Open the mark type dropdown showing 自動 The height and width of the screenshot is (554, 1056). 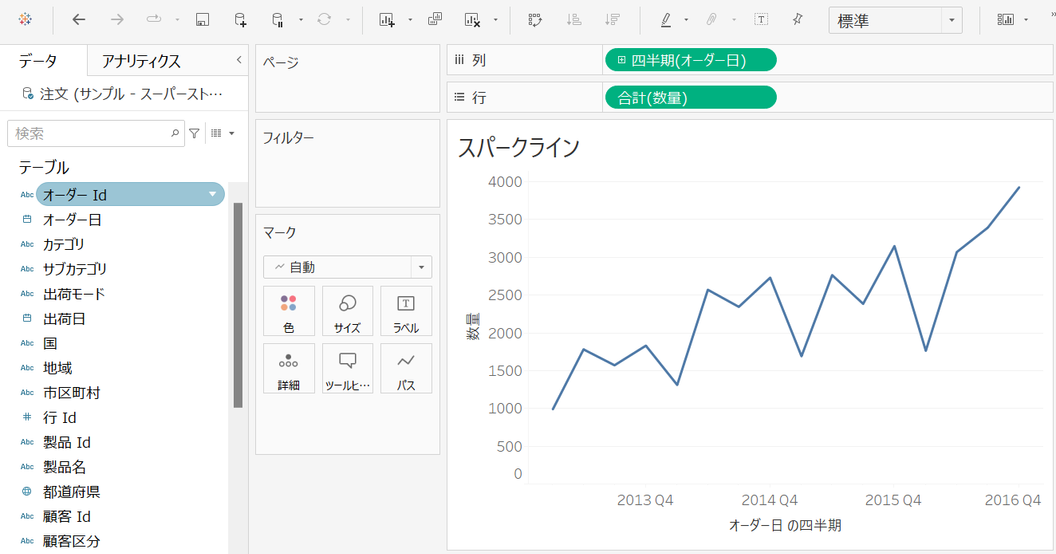coord(348,267)
